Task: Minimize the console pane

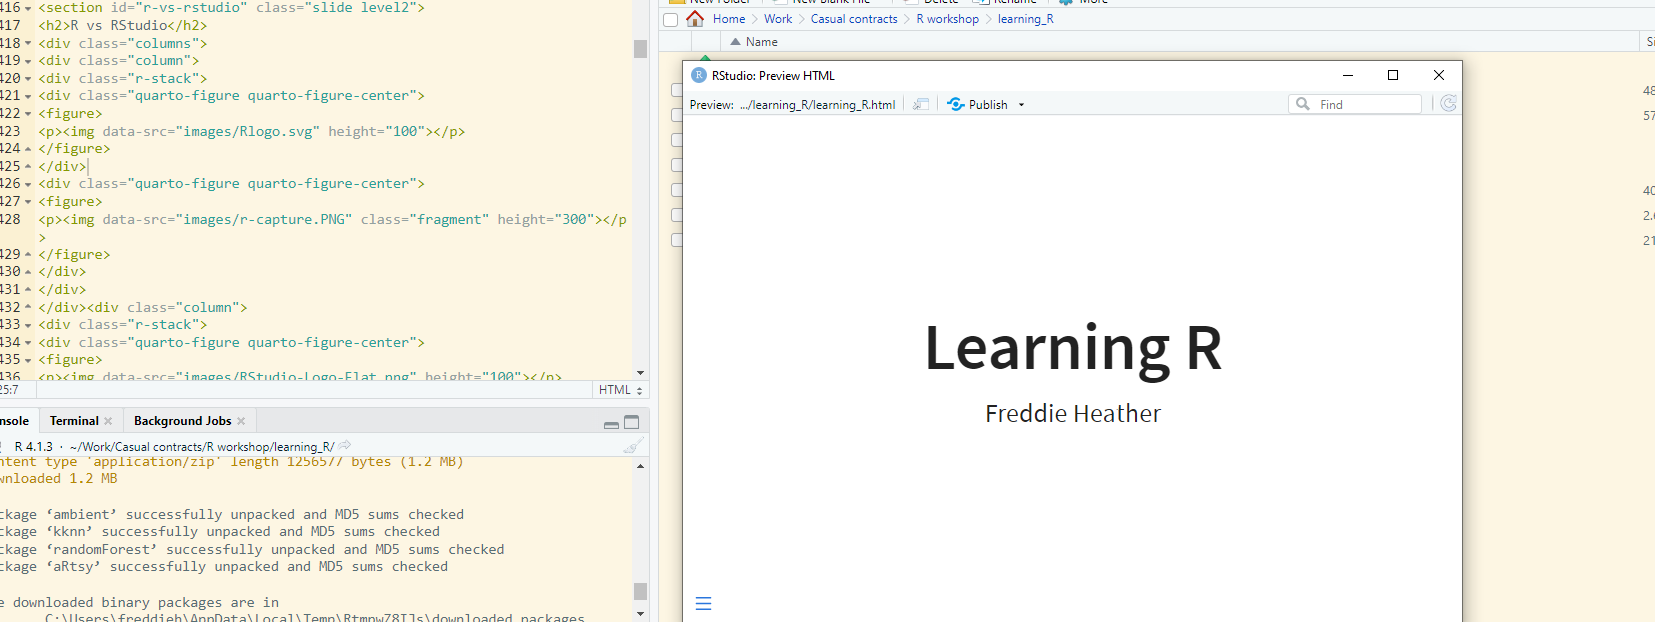Action: [x=611, y=423]
